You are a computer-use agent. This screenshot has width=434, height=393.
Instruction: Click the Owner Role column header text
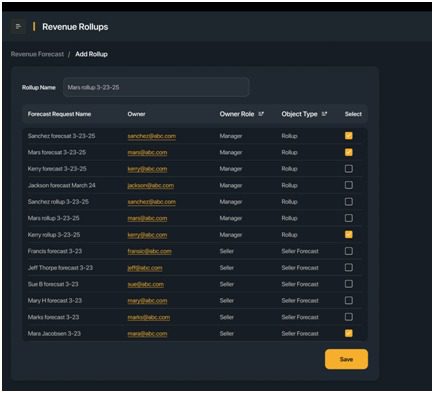[237, 114]
